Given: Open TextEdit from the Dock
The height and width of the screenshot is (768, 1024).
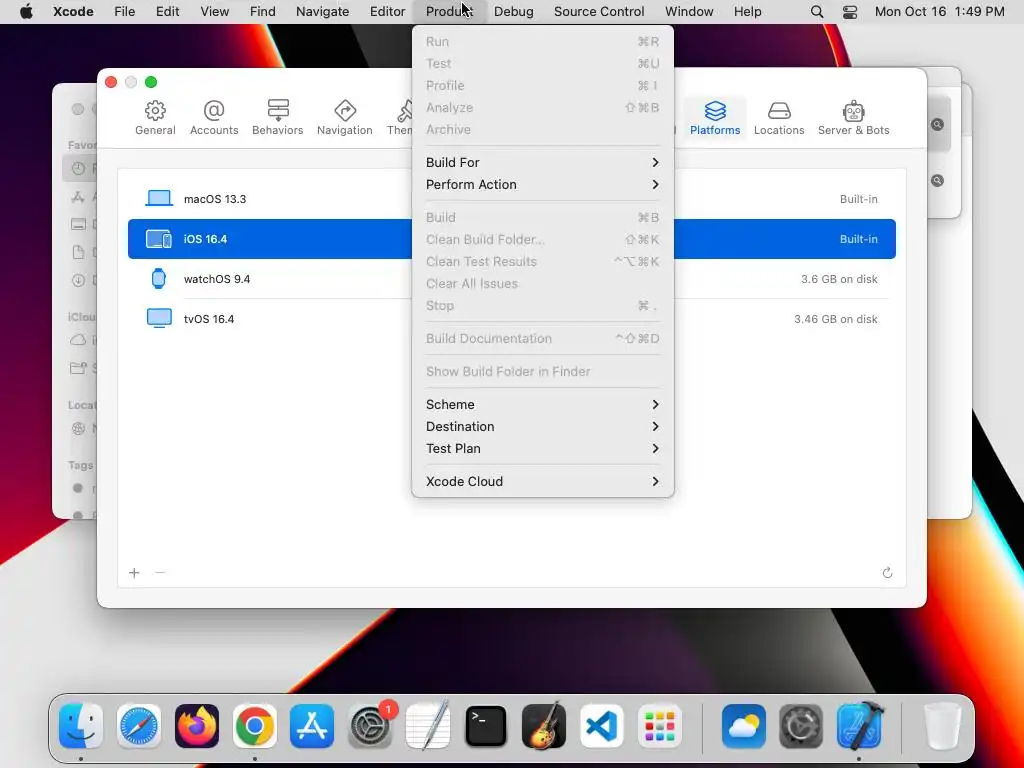Looking at the screenshot, I should pos(428,726).
